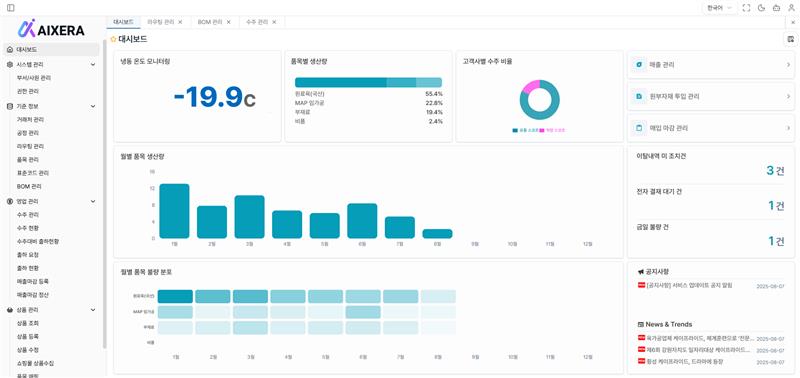This screenshot has width=800, height=378.
Task: Close the 수주 관리 tab
Action: click(274, 22)
